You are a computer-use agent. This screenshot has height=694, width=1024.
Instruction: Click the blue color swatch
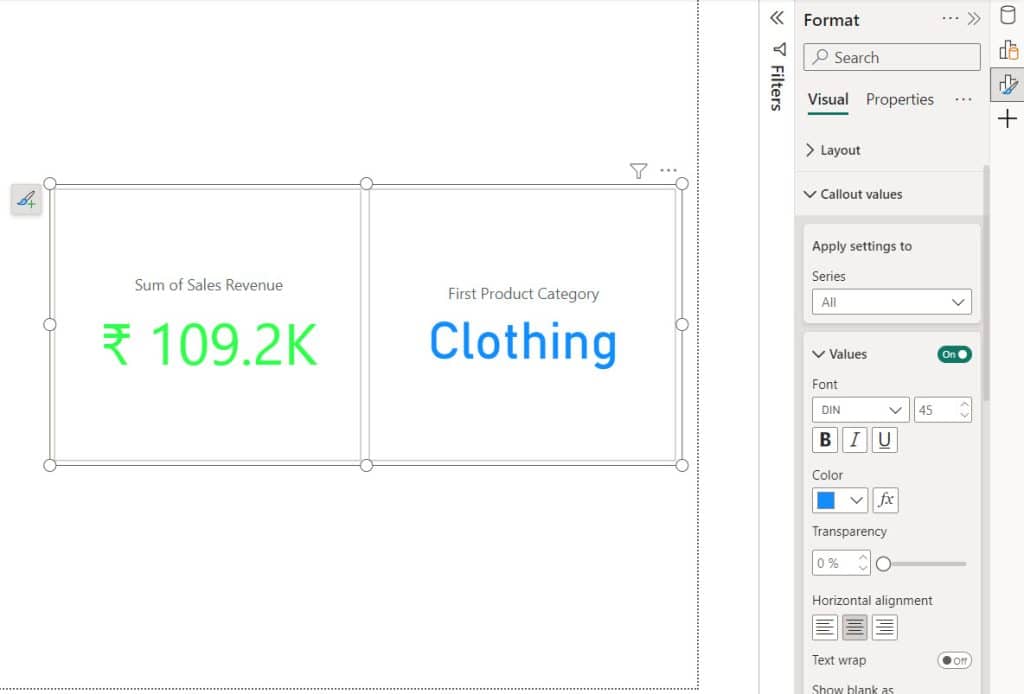tap(826, 500)
